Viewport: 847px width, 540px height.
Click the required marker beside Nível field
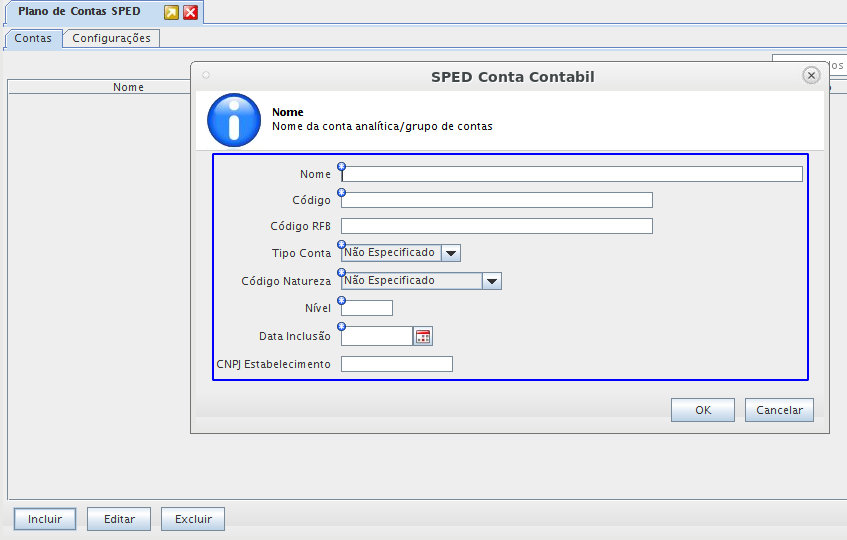341,300
